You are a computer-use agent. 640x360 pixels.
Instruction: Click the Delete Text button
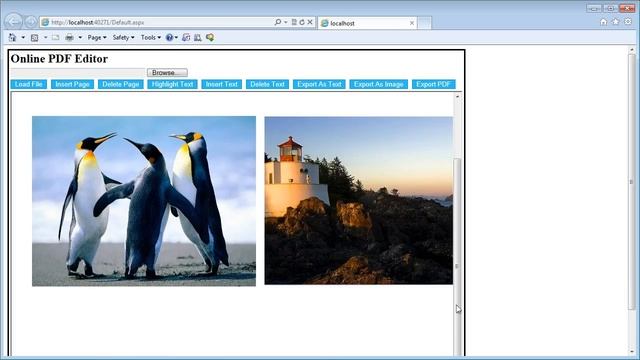[267, 84]
